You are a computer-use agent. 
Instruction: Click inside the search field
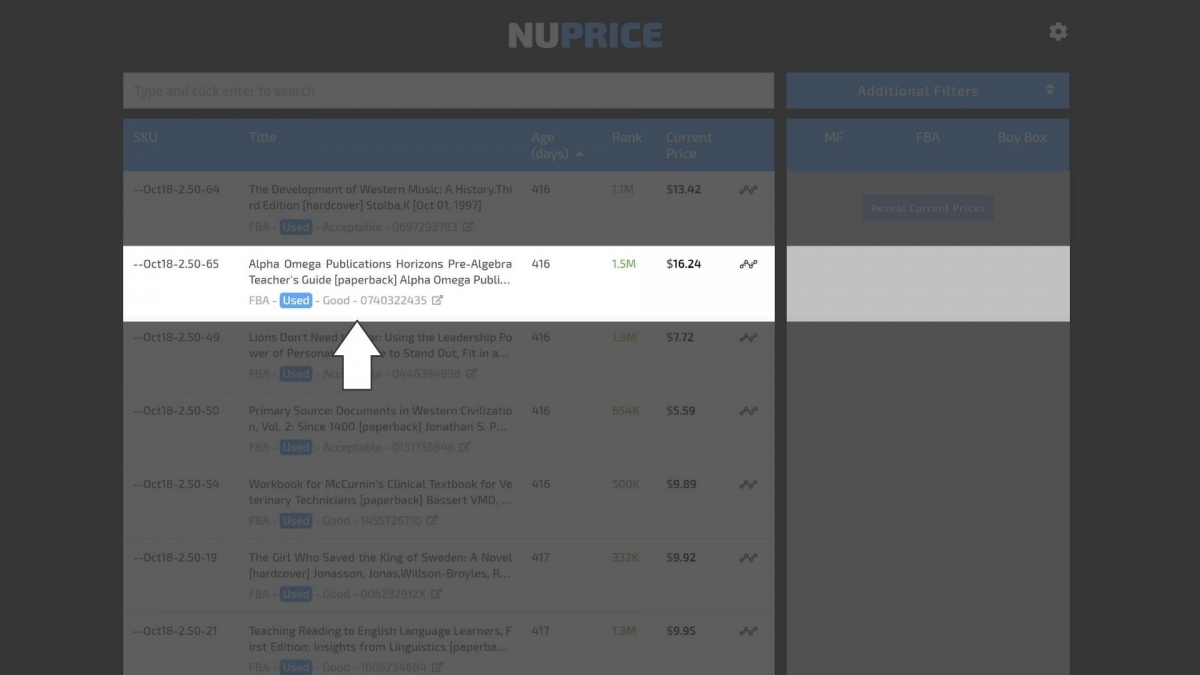click(x=447, y=90)
